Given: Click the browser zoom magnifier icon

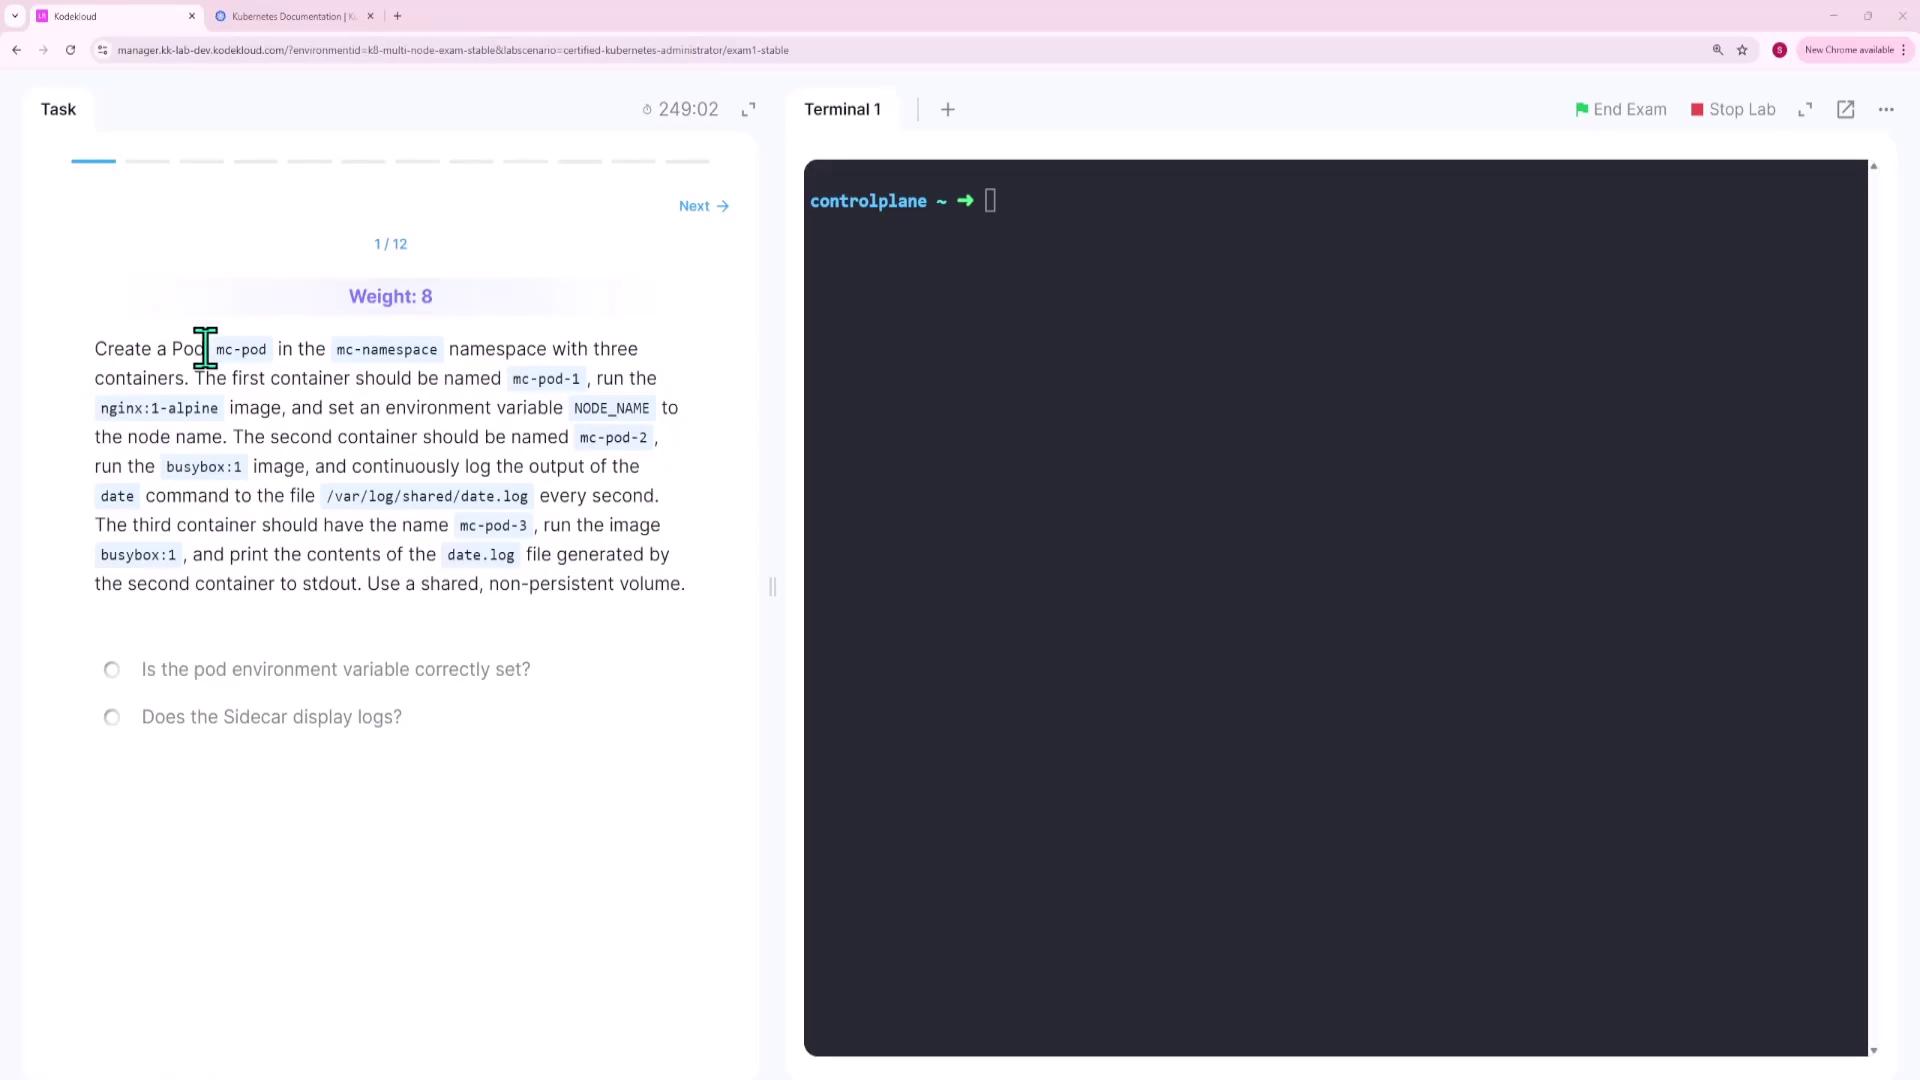Looking at the screenshot, I should pos(1718,50).
